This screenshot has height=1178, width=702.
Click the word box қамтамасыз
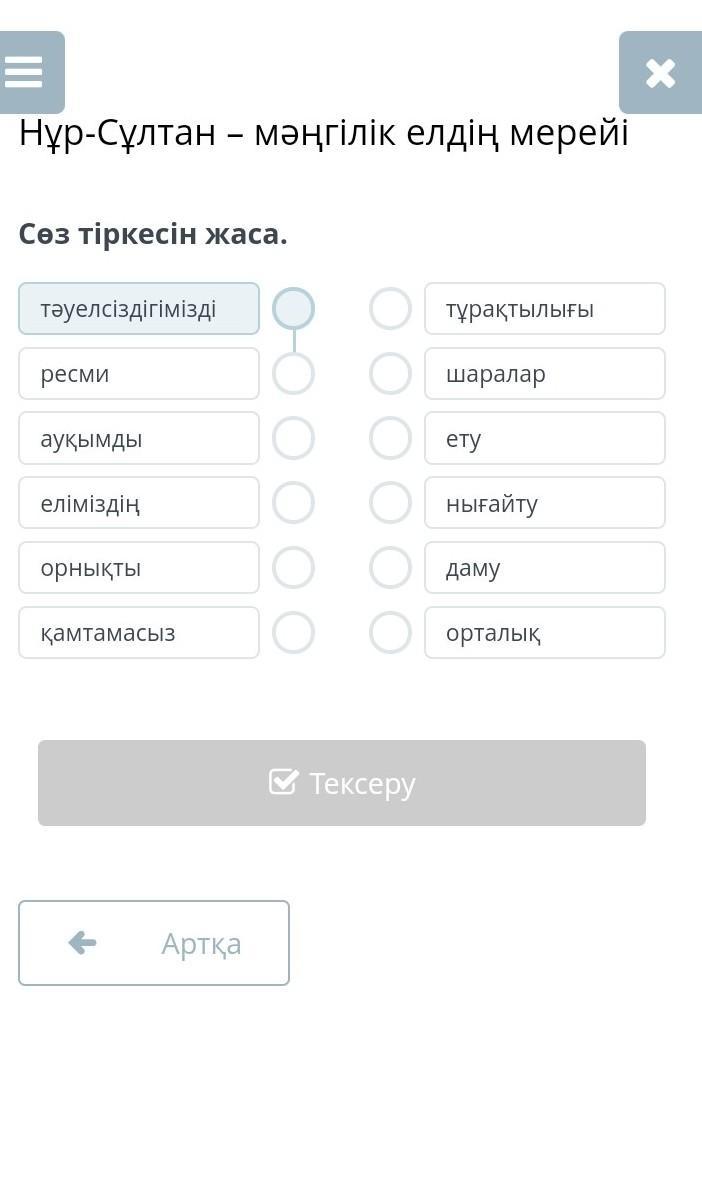pos(139,632)
